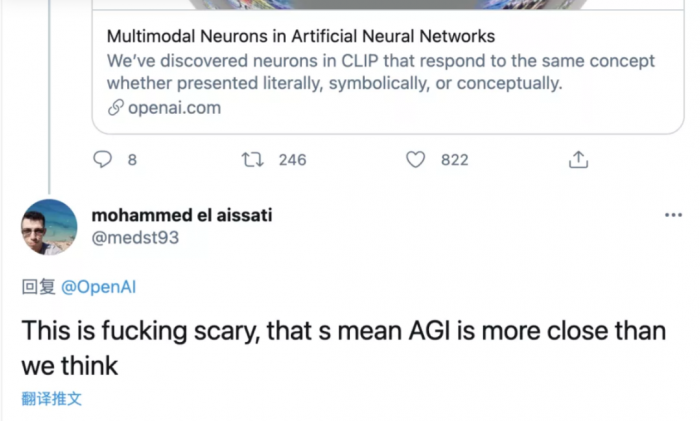
Task: Click the like count 822
Action: coord(454,159)
